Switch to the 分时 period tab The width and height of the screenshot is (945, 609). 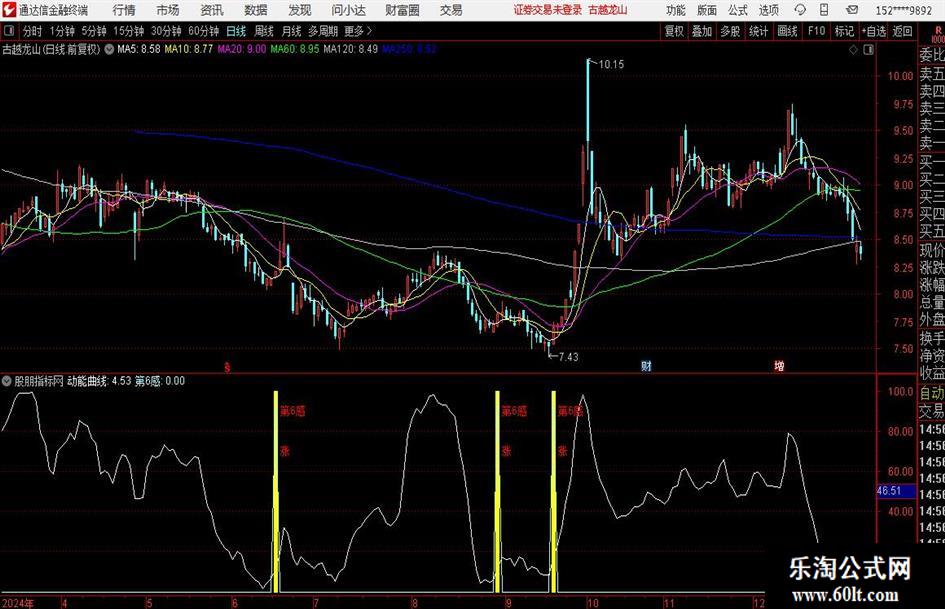pos(33,31)
